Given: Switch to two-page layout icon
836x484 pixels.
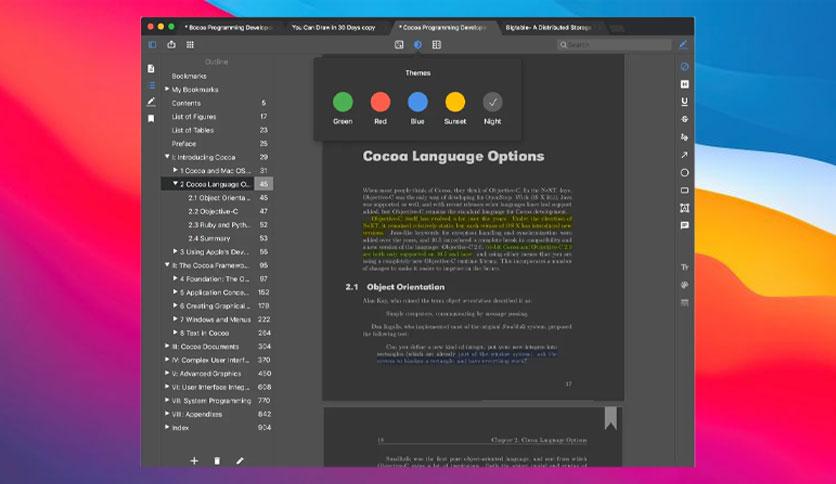Looking at the screenshot, I should (437, 45).
